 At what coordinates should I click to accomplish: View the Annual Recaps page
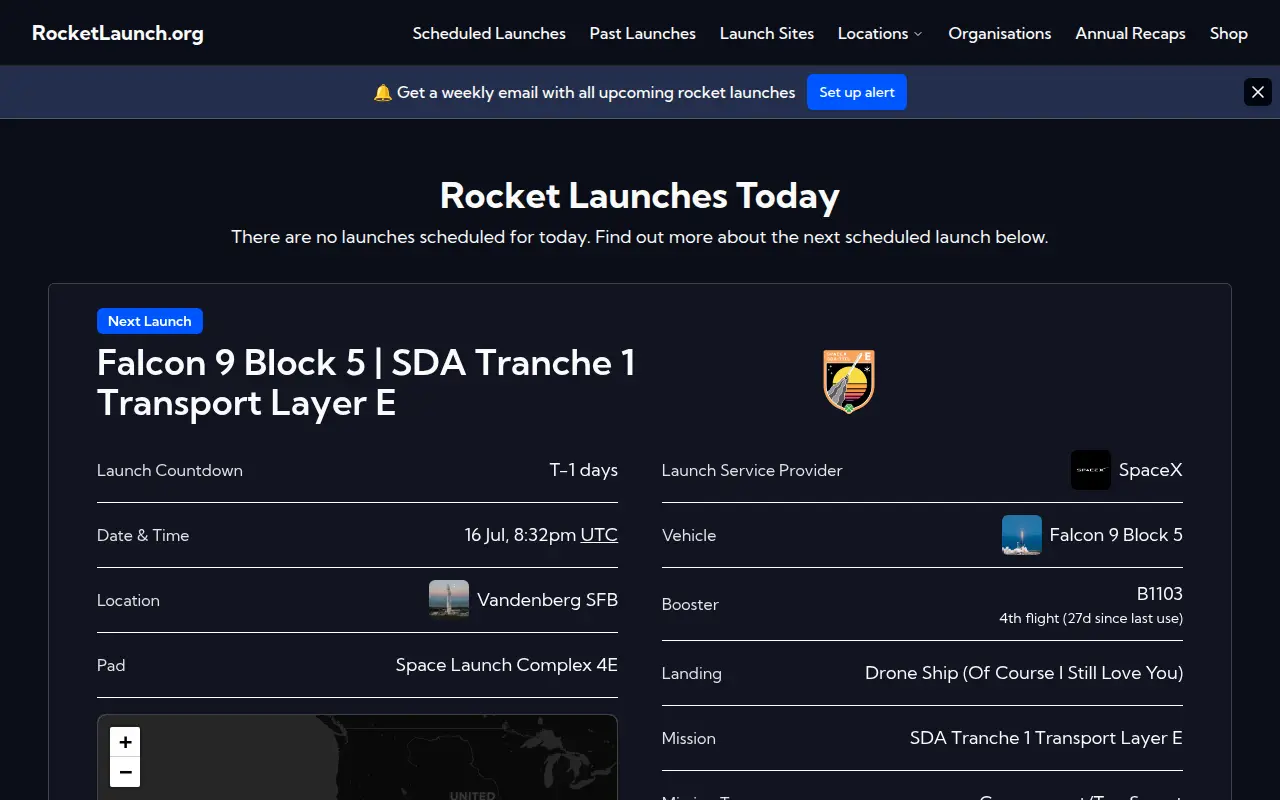tap(1130, 33)
